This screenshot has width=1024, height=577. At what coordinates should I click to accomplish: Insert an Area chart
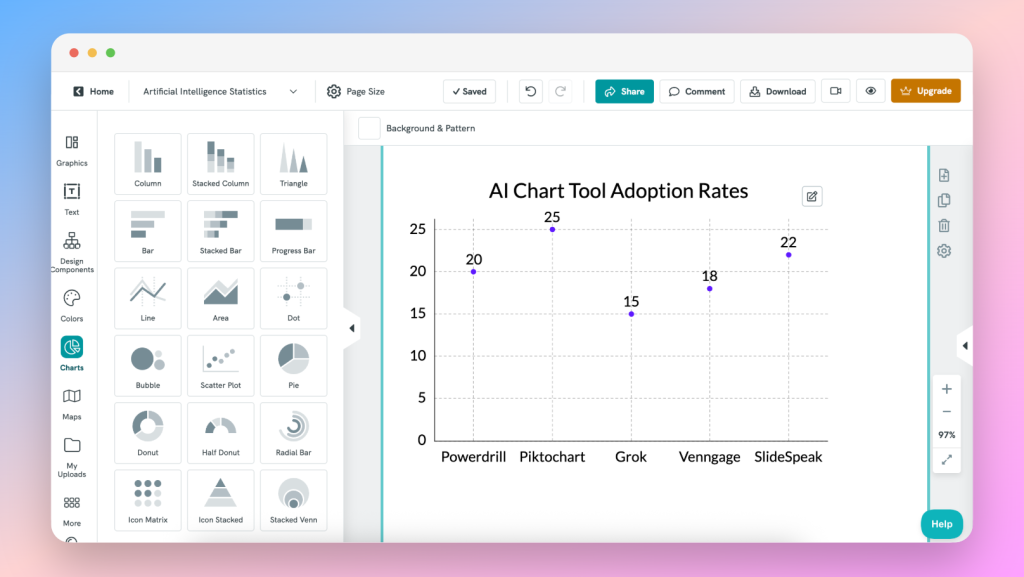point(221,298)
